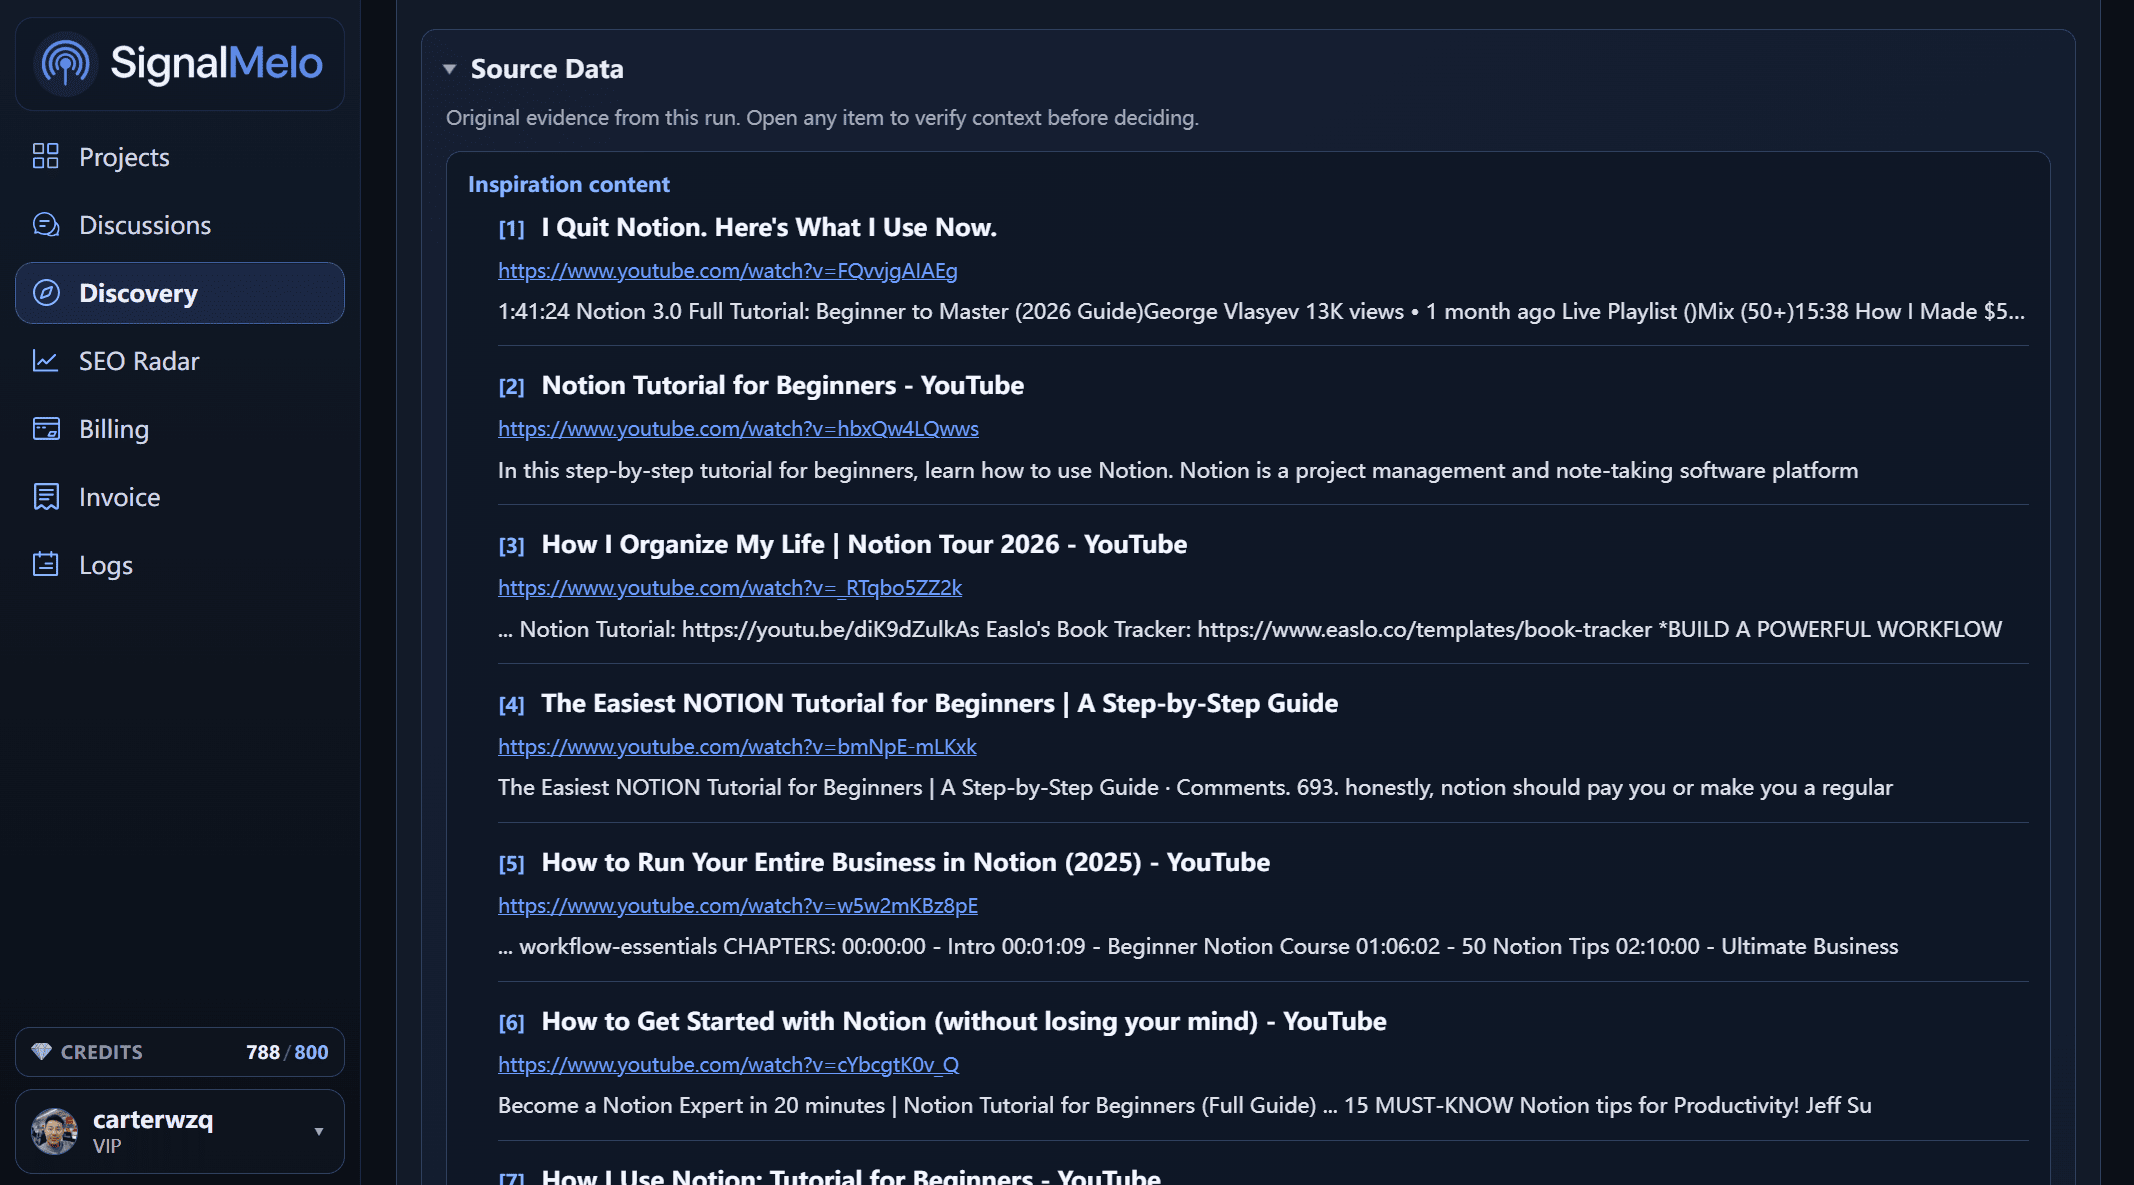
Task: Click the Invoice receipt icon
Action: click(x=46, y=496)
